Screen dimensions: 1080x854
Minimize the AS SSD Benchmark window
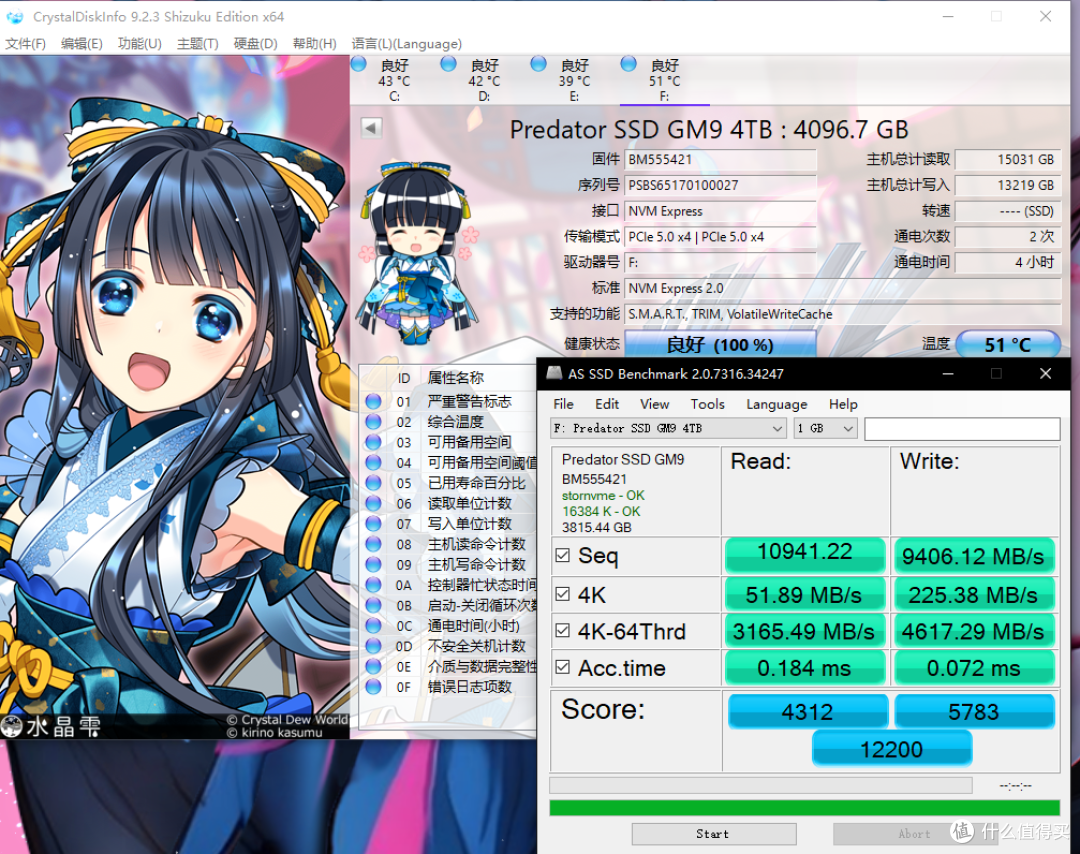pyautogui.click(x=948, y=373)
